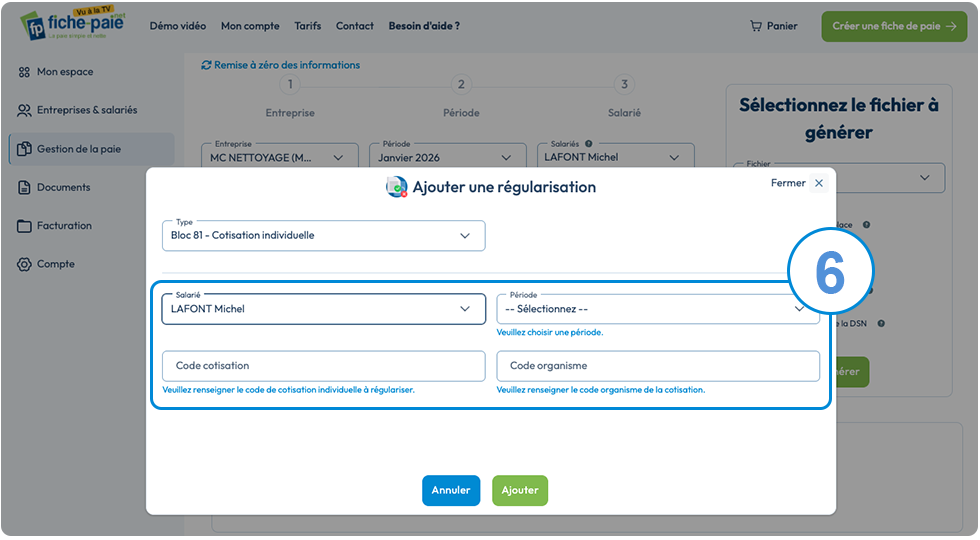
Task: Open Tarifs menu item
Action: pyautogui.click(x=308, y=26)
